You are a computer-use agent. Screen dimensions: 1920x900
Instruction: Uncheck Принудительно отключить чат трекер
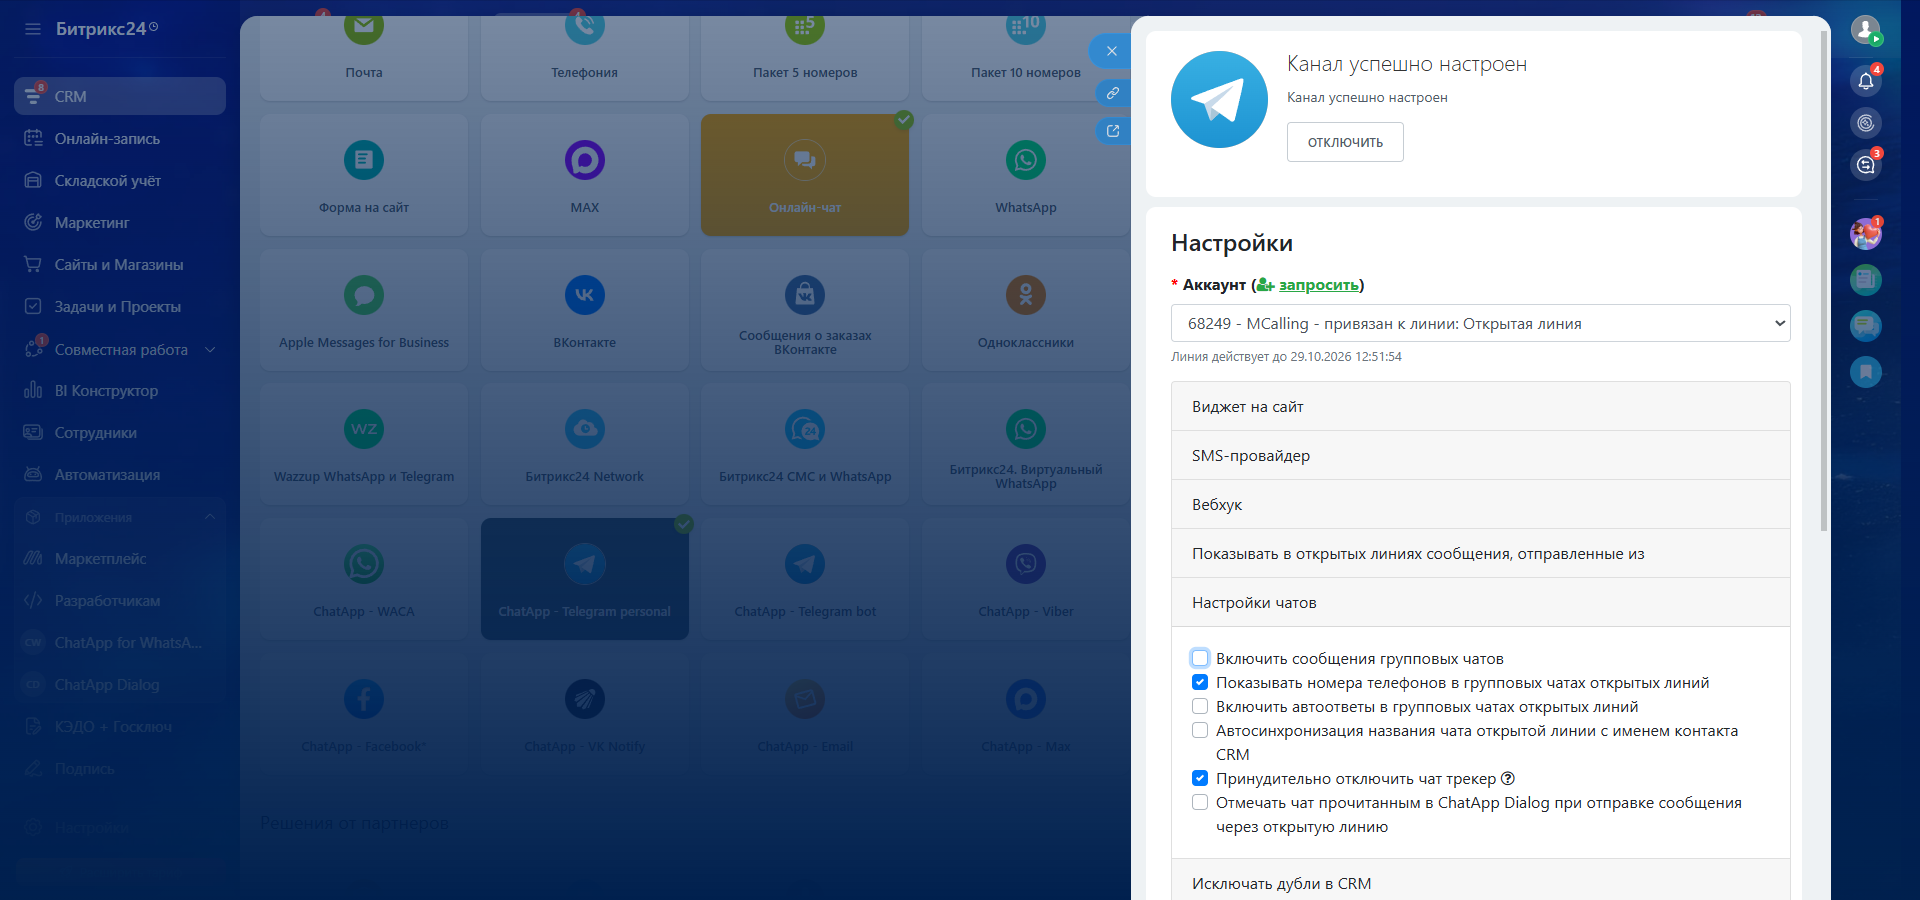1200,778
